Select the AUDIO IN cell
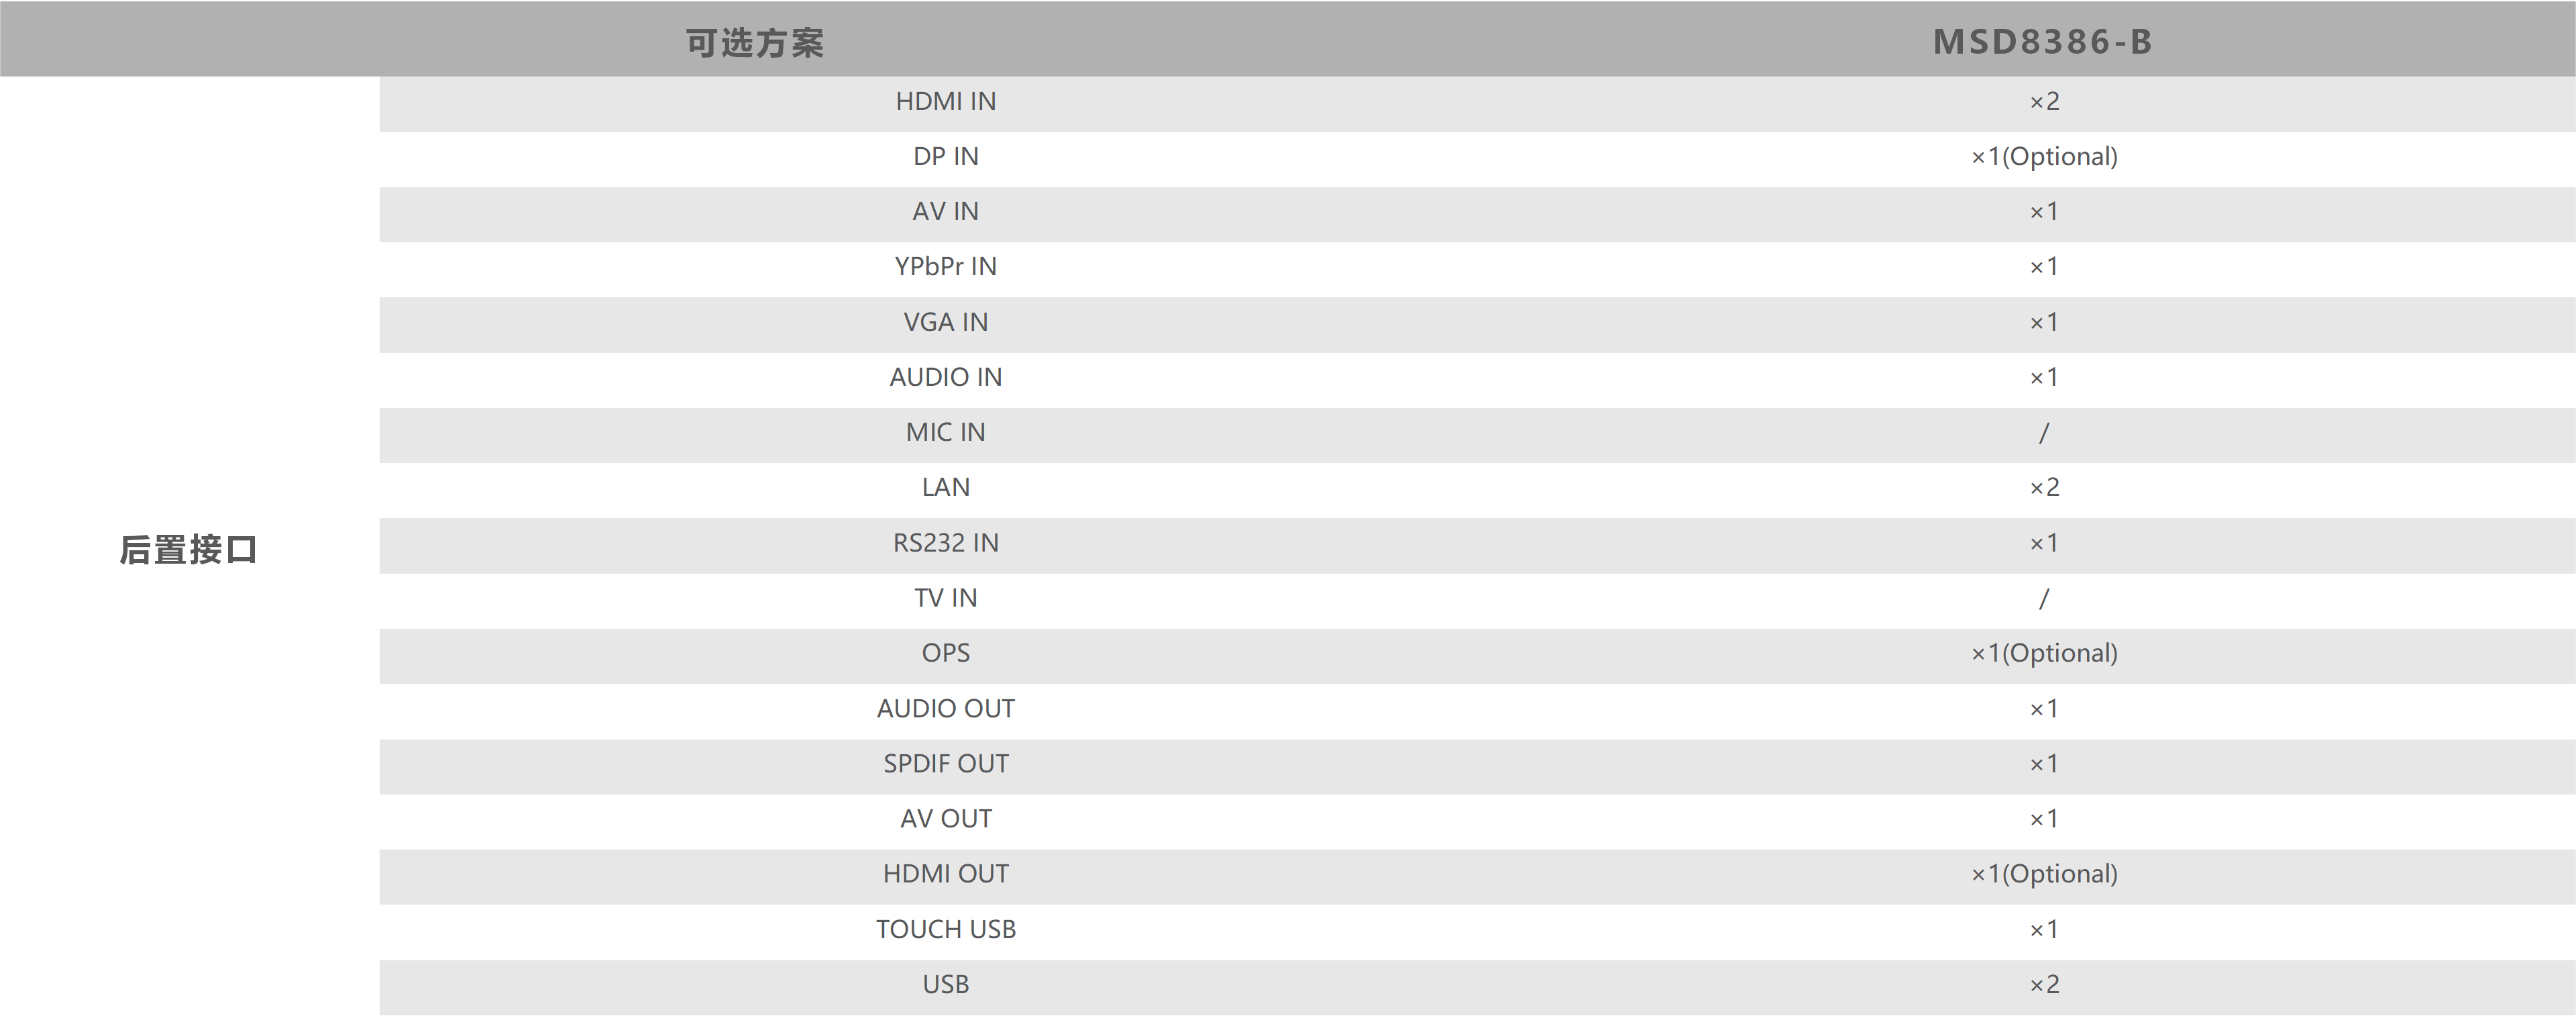Image resolution: width=2576 pixels, height=1018 pixels. coord(945,377)
